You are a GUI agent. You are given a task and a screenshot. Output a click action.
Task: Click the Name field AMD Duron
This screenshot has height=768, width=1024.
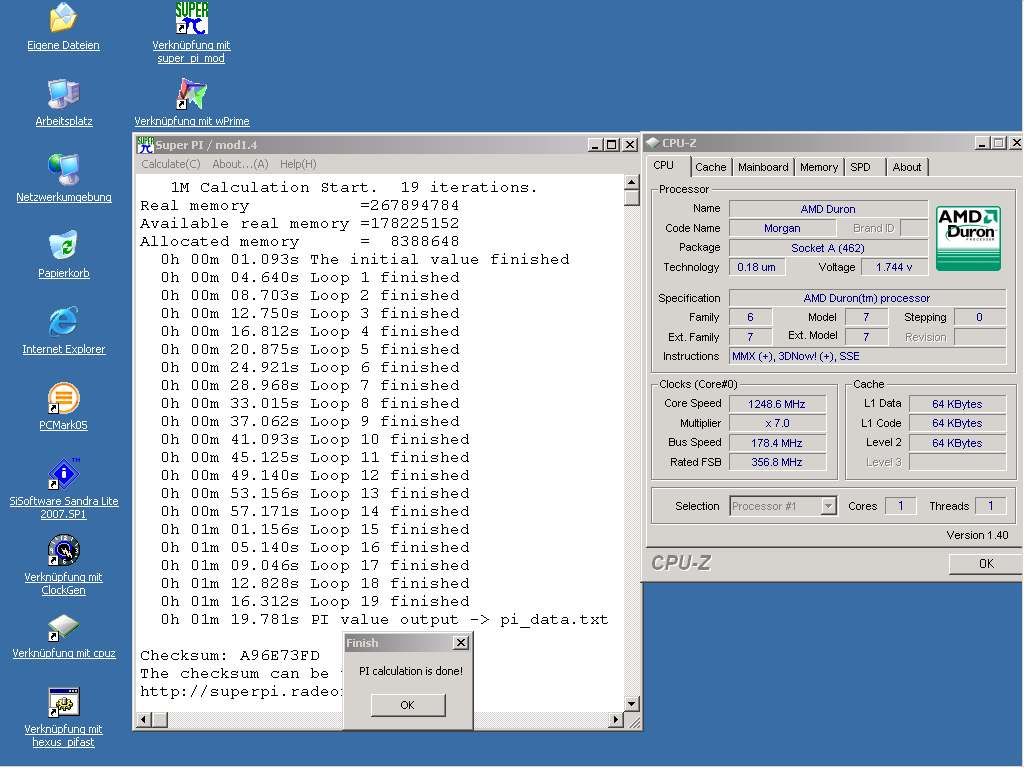828,209
